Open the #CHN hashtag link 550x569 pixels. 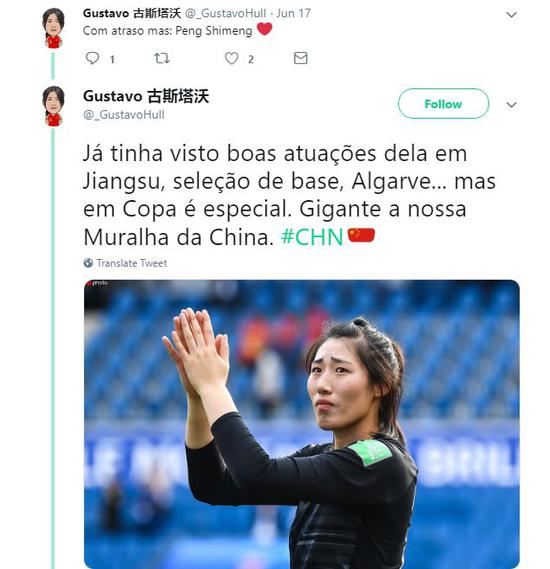point(312,237)
